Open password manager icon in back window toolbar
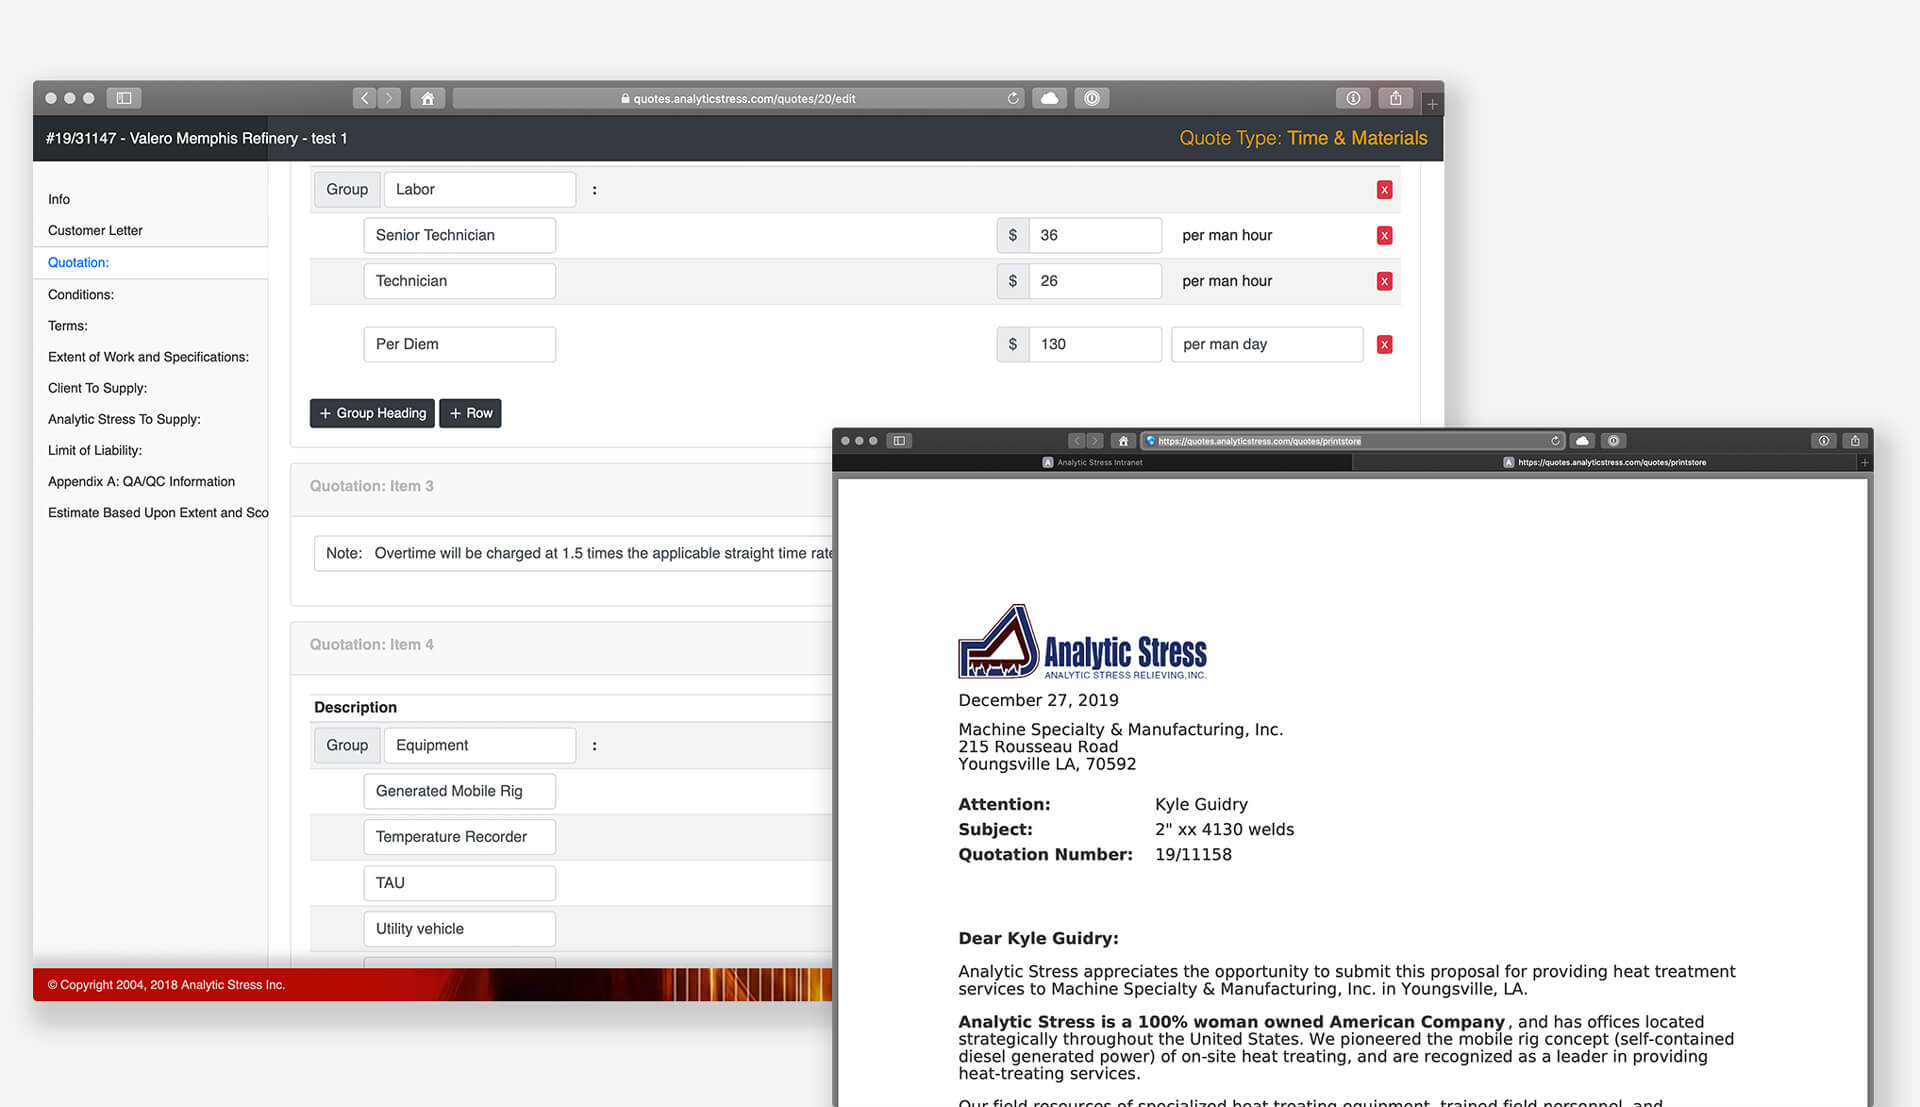 [x=1092, y=98]
